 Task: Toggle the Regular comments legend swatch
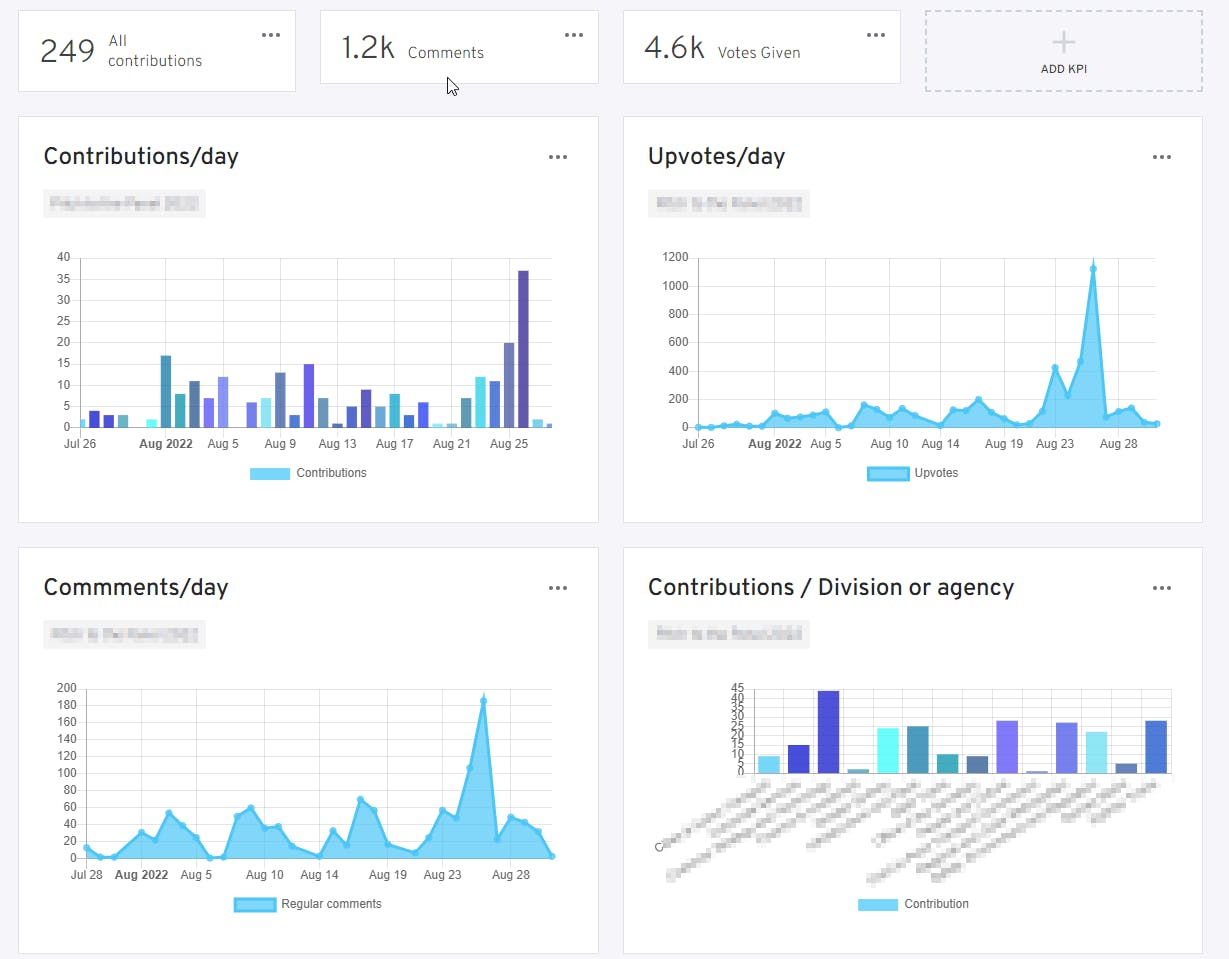tap(255, 904)
